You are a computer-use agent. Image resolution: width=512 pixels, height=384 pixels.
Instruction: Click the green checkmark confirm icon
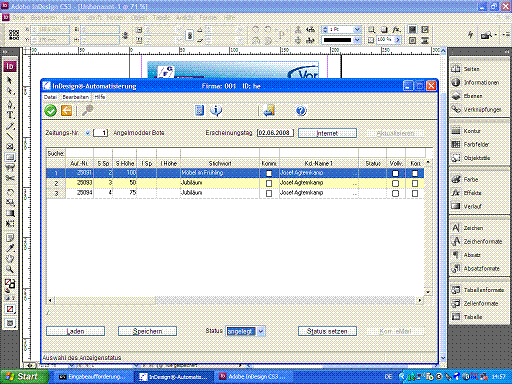pos(51,110)
